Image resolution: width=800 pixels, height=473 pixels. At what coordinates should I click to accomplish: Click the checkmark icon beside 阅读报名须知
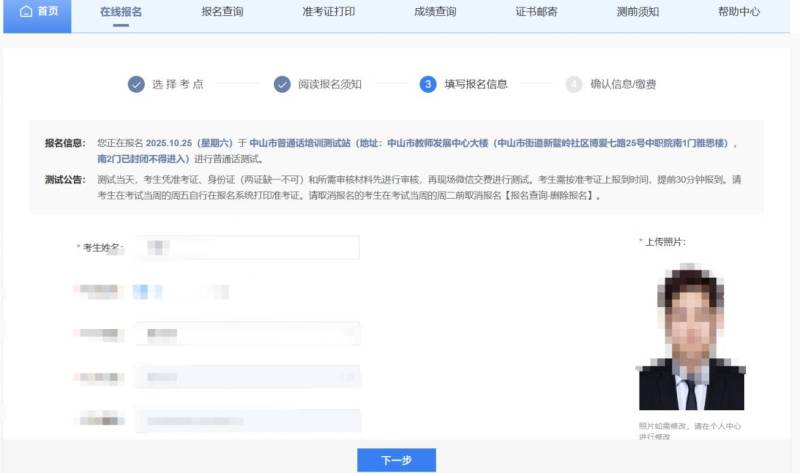(x=281, y=85)
